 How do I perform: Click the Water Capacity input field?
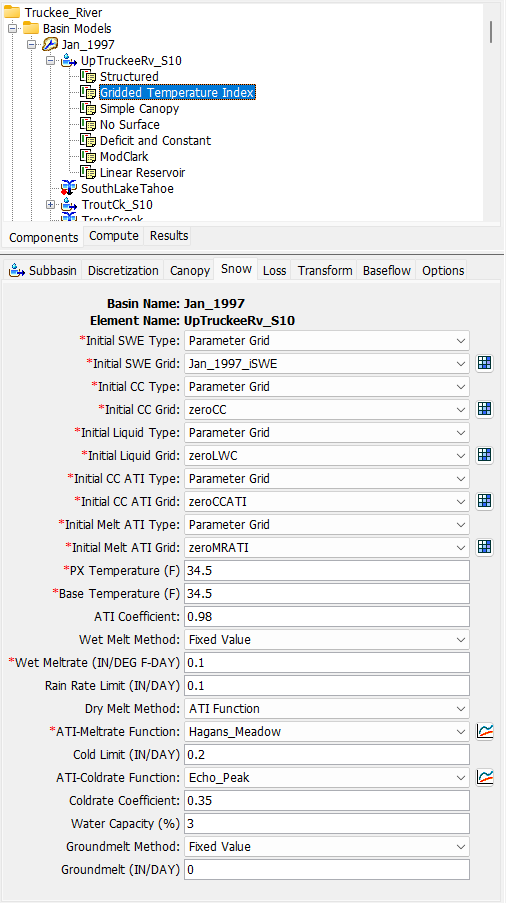pos(327,824)
